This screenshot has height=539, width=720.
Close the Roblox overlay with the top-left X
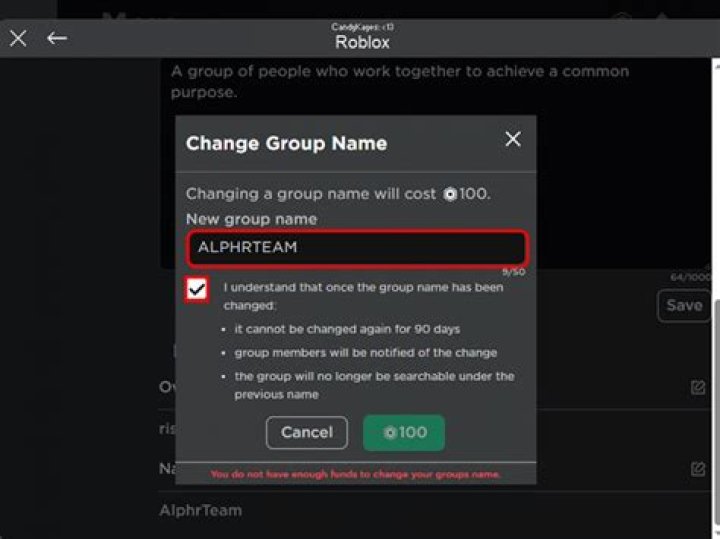18,38
